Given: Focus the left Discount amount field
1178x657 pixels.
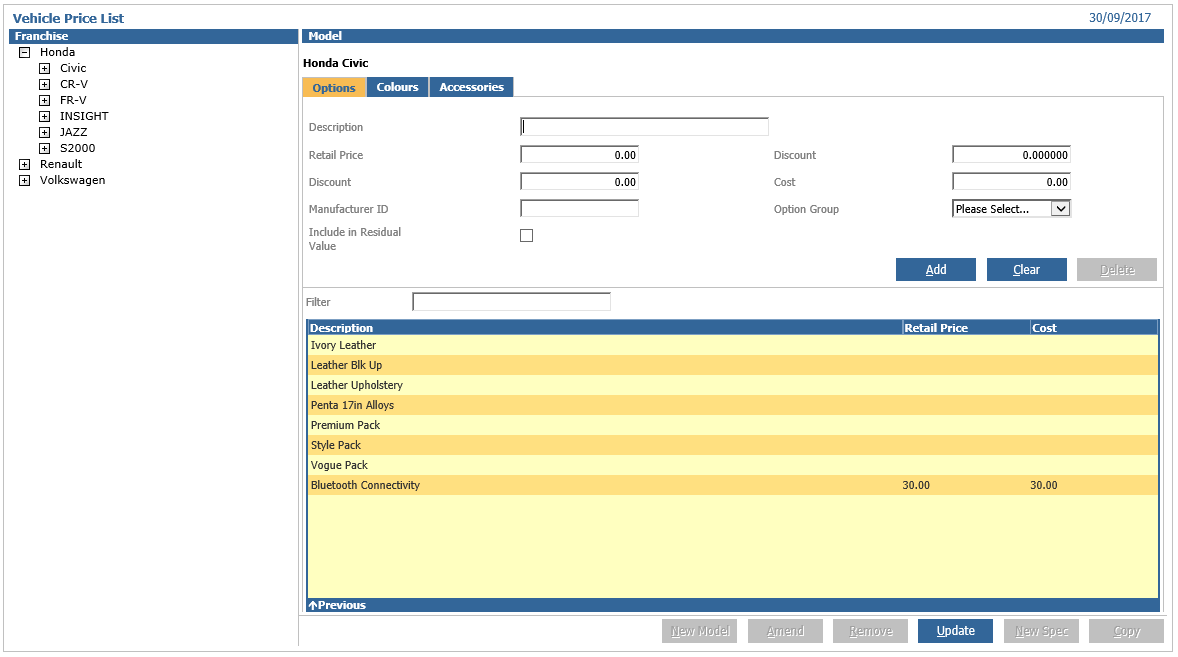Looking at the screenshot, I should click(x=579, y=182).
